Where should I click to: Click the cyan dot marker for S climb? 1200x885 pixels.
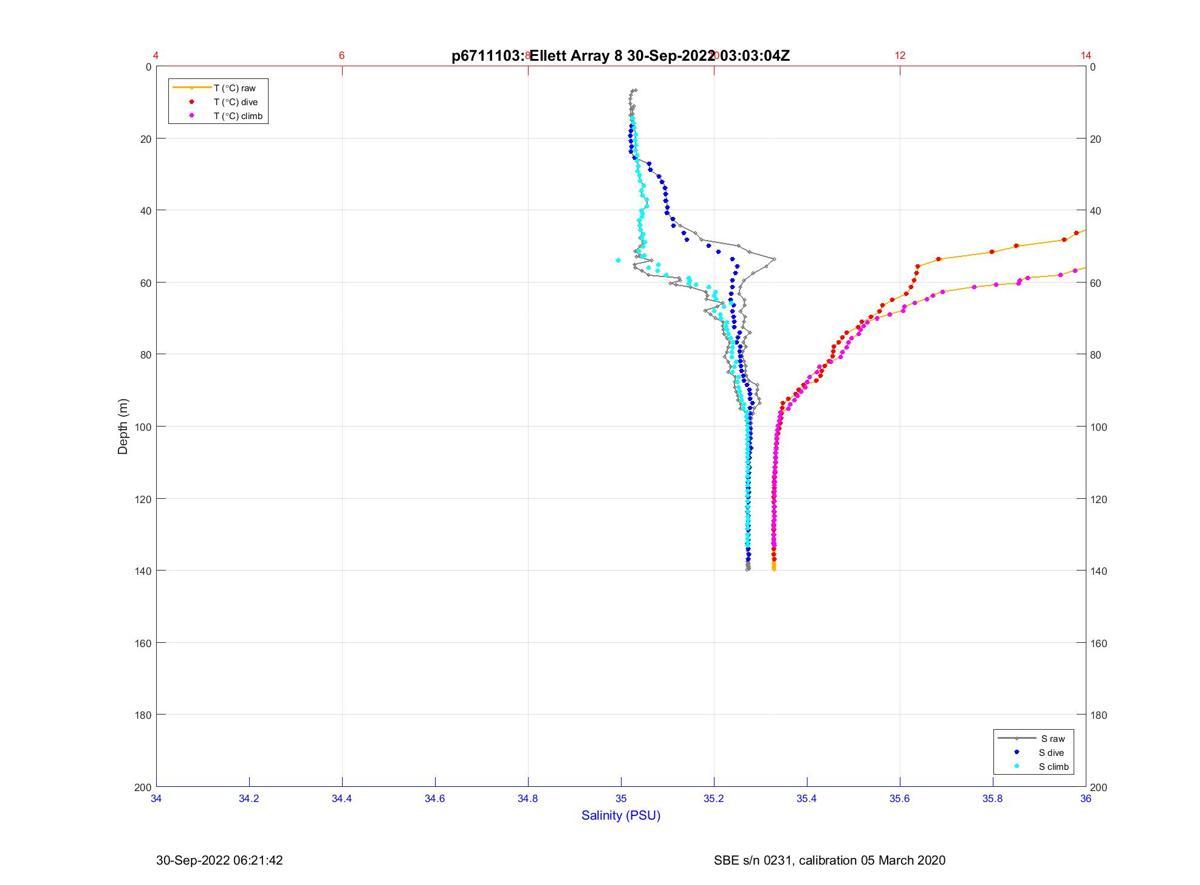point(1016,767)
